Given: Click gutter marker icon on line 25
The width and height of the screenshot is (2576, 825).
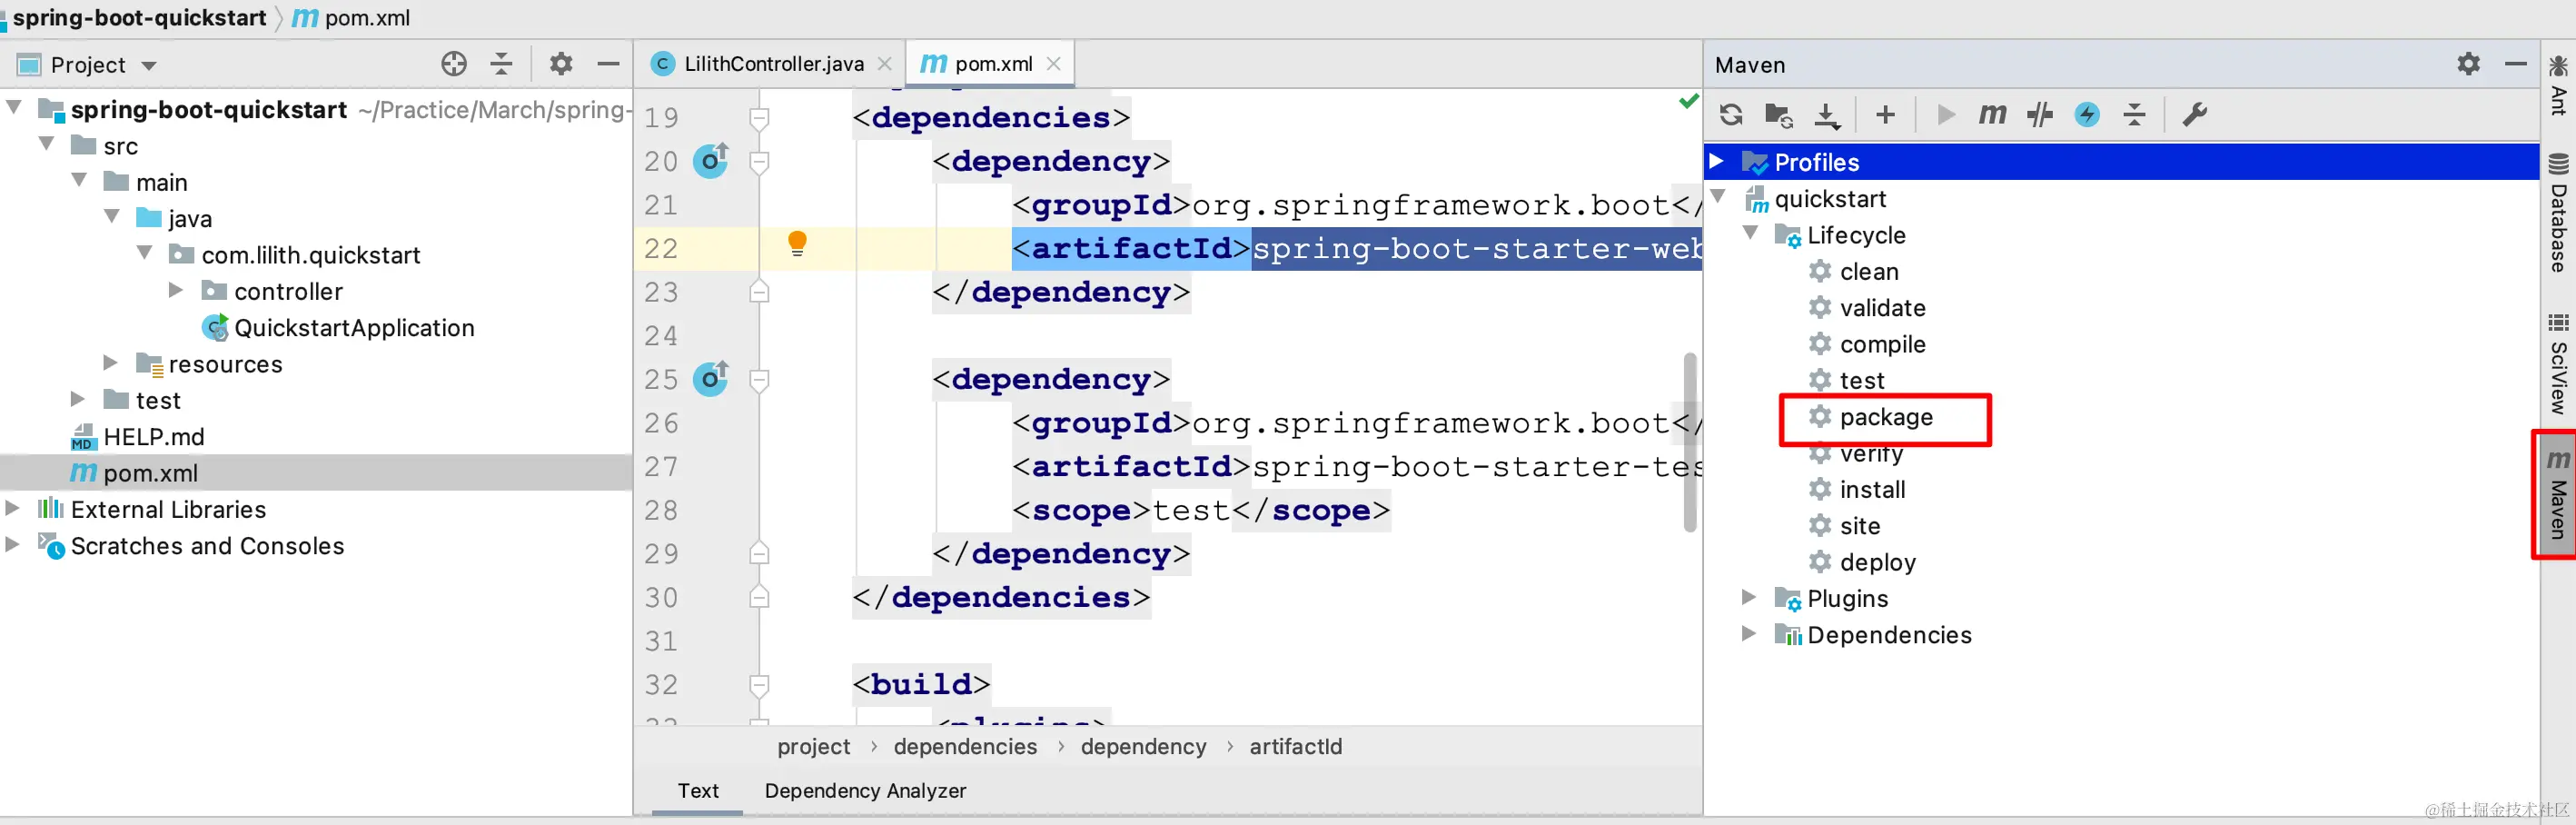Looking at the screenshot, I should point(711,378).
